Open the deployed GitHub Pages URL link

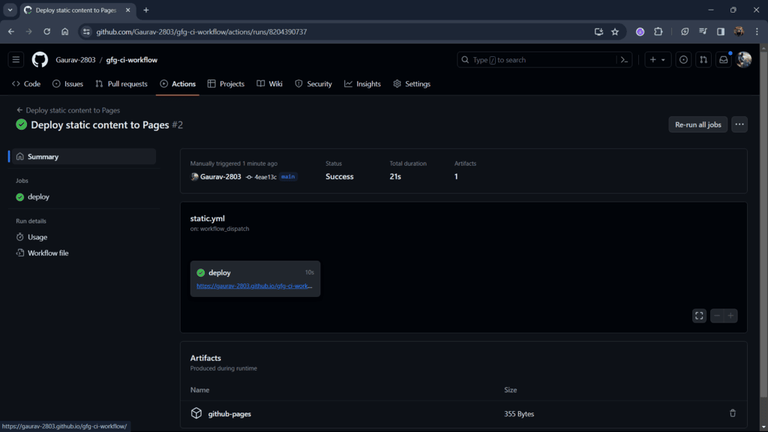(x=254, y=286)
